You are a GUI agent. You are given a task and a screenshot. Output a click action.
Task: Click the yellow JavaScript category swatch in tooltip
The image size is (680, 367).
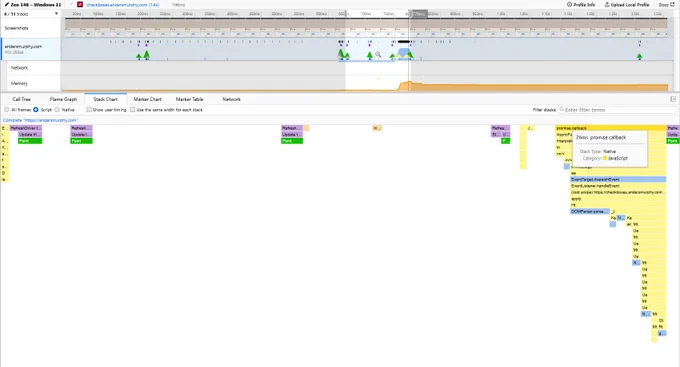point(605,158)
